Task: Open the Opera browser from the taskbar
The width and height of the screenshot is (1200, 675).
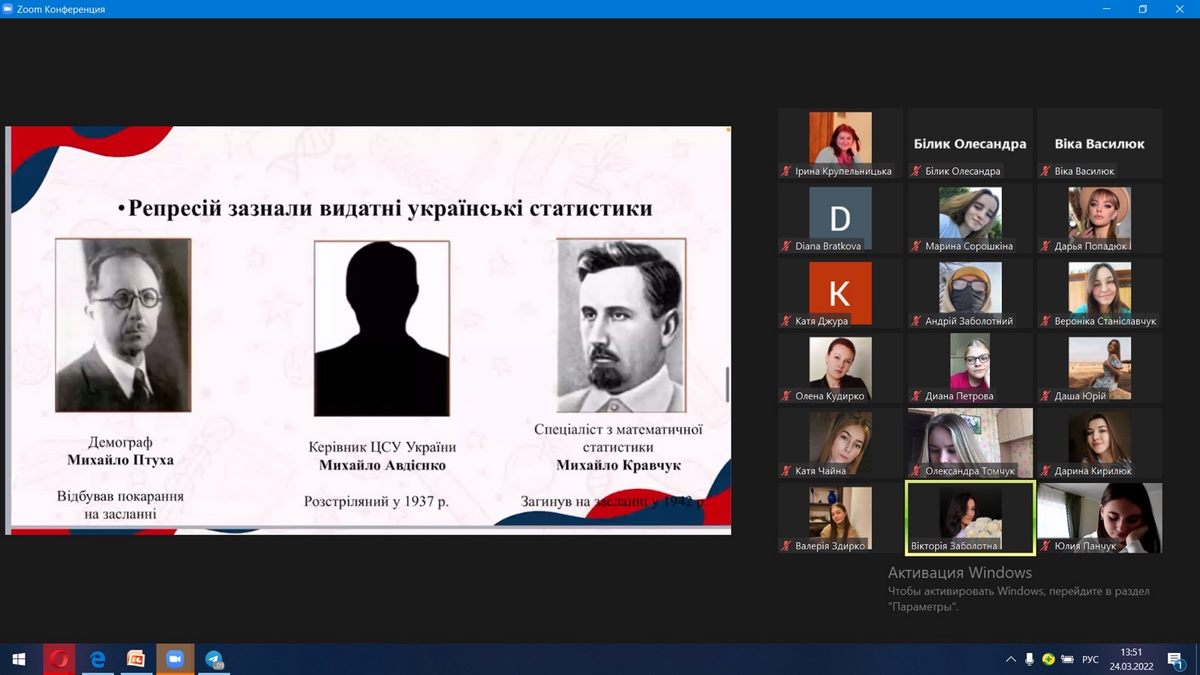Action: click(x=59, y=659)
